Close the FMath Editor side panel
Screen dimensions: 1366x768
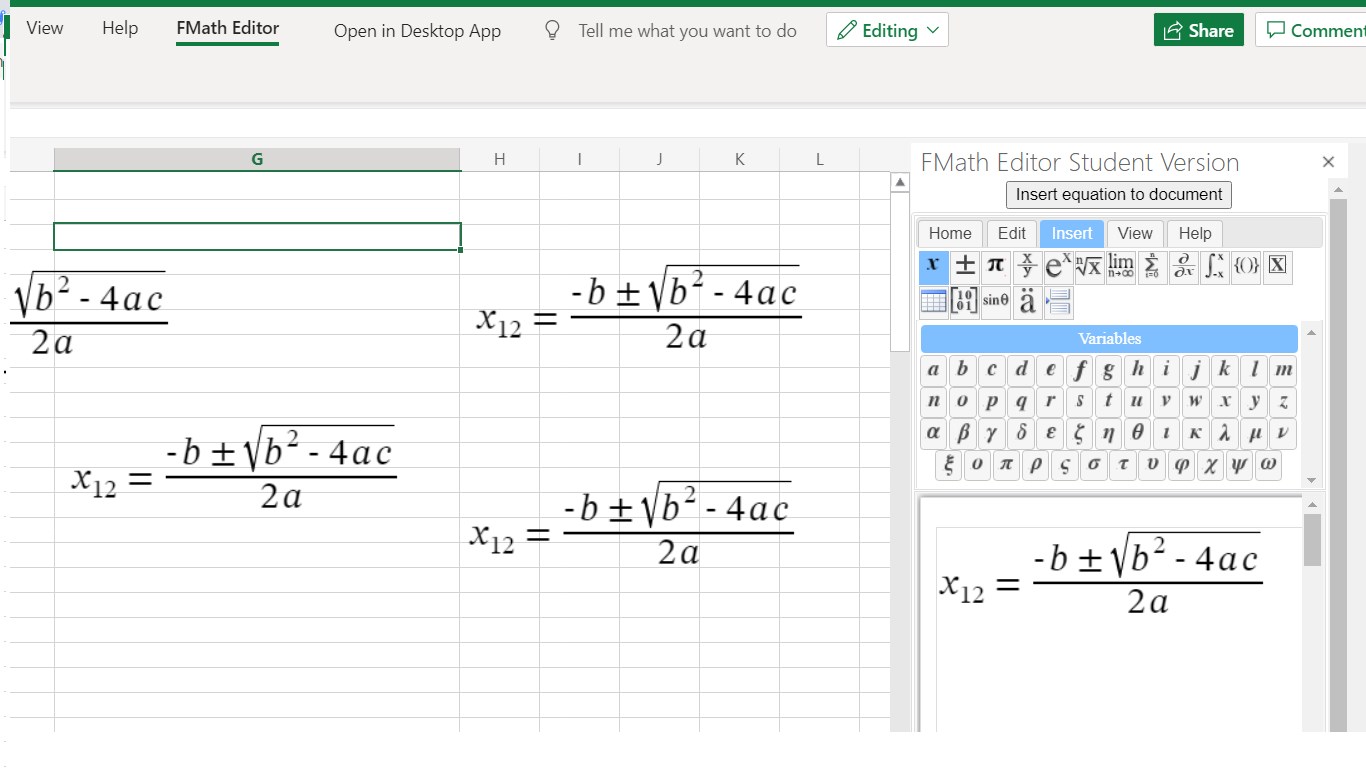(x=1328, y=162)
